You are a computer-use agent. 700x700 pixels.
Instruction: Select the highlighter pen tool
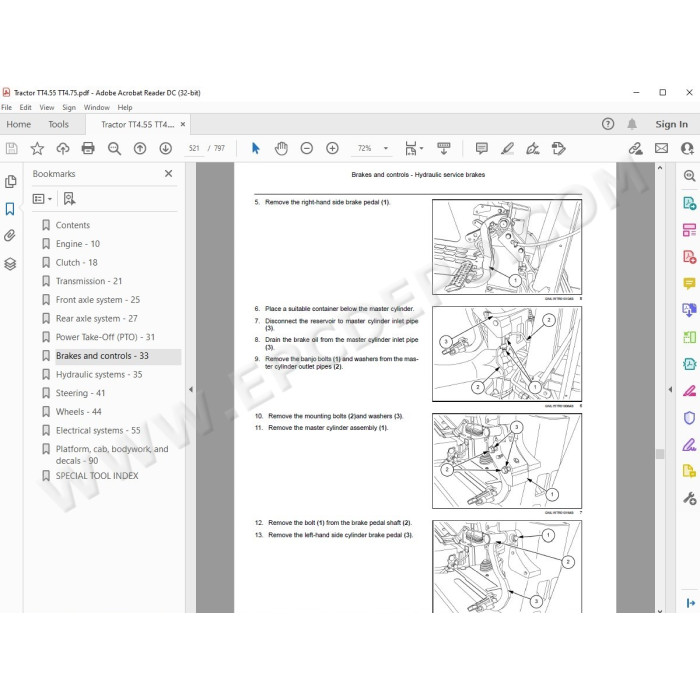507,148
